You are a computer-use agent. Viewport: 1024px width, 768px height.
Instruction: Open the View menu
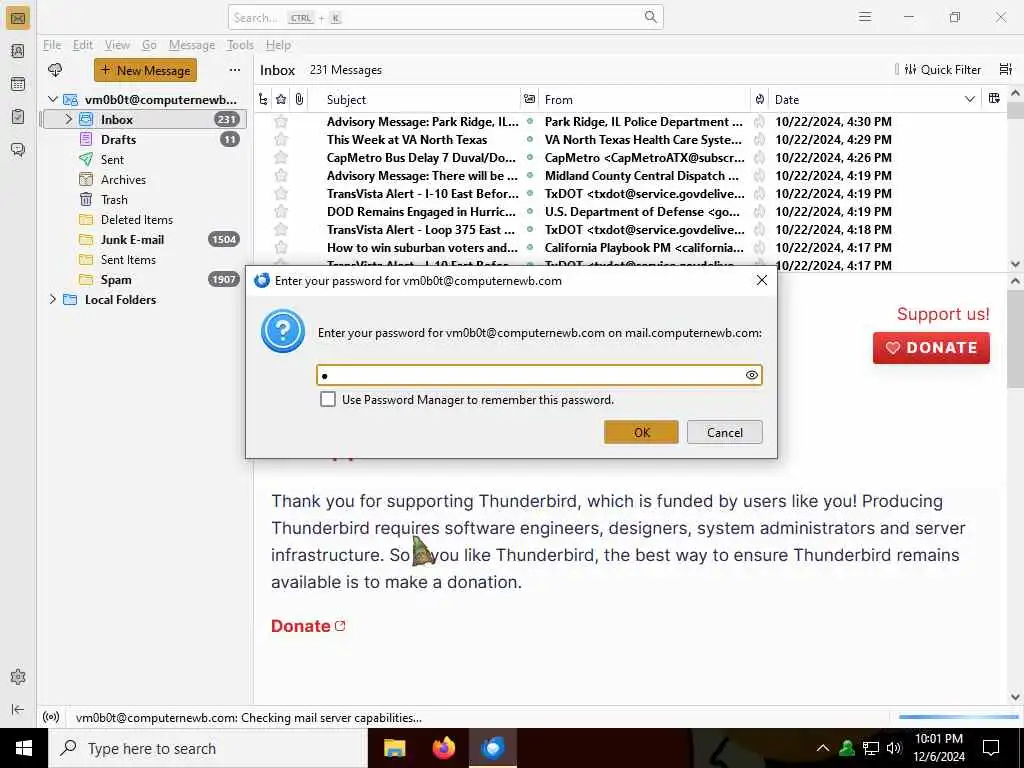click(118, 45)
